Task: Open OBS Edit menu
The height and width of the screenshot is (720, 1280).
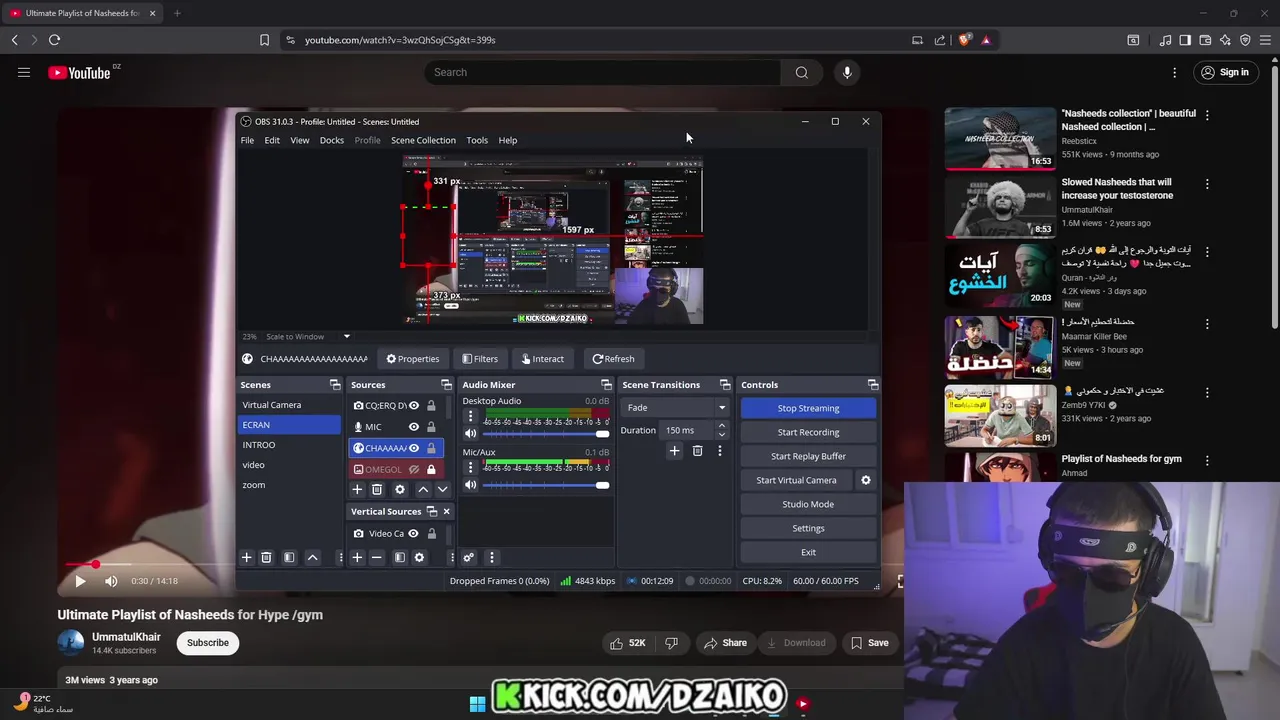Action: click(272, 140)
